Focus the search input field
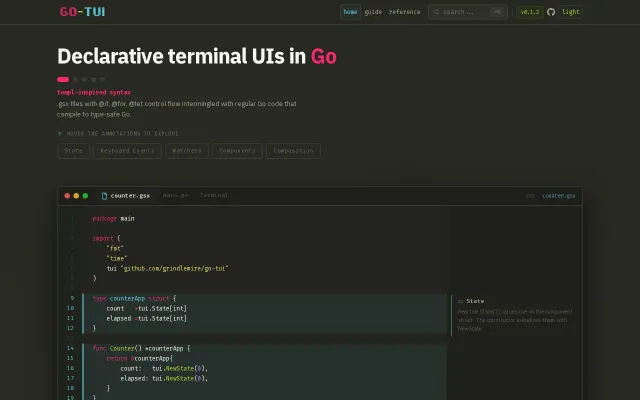 point(468,12)
